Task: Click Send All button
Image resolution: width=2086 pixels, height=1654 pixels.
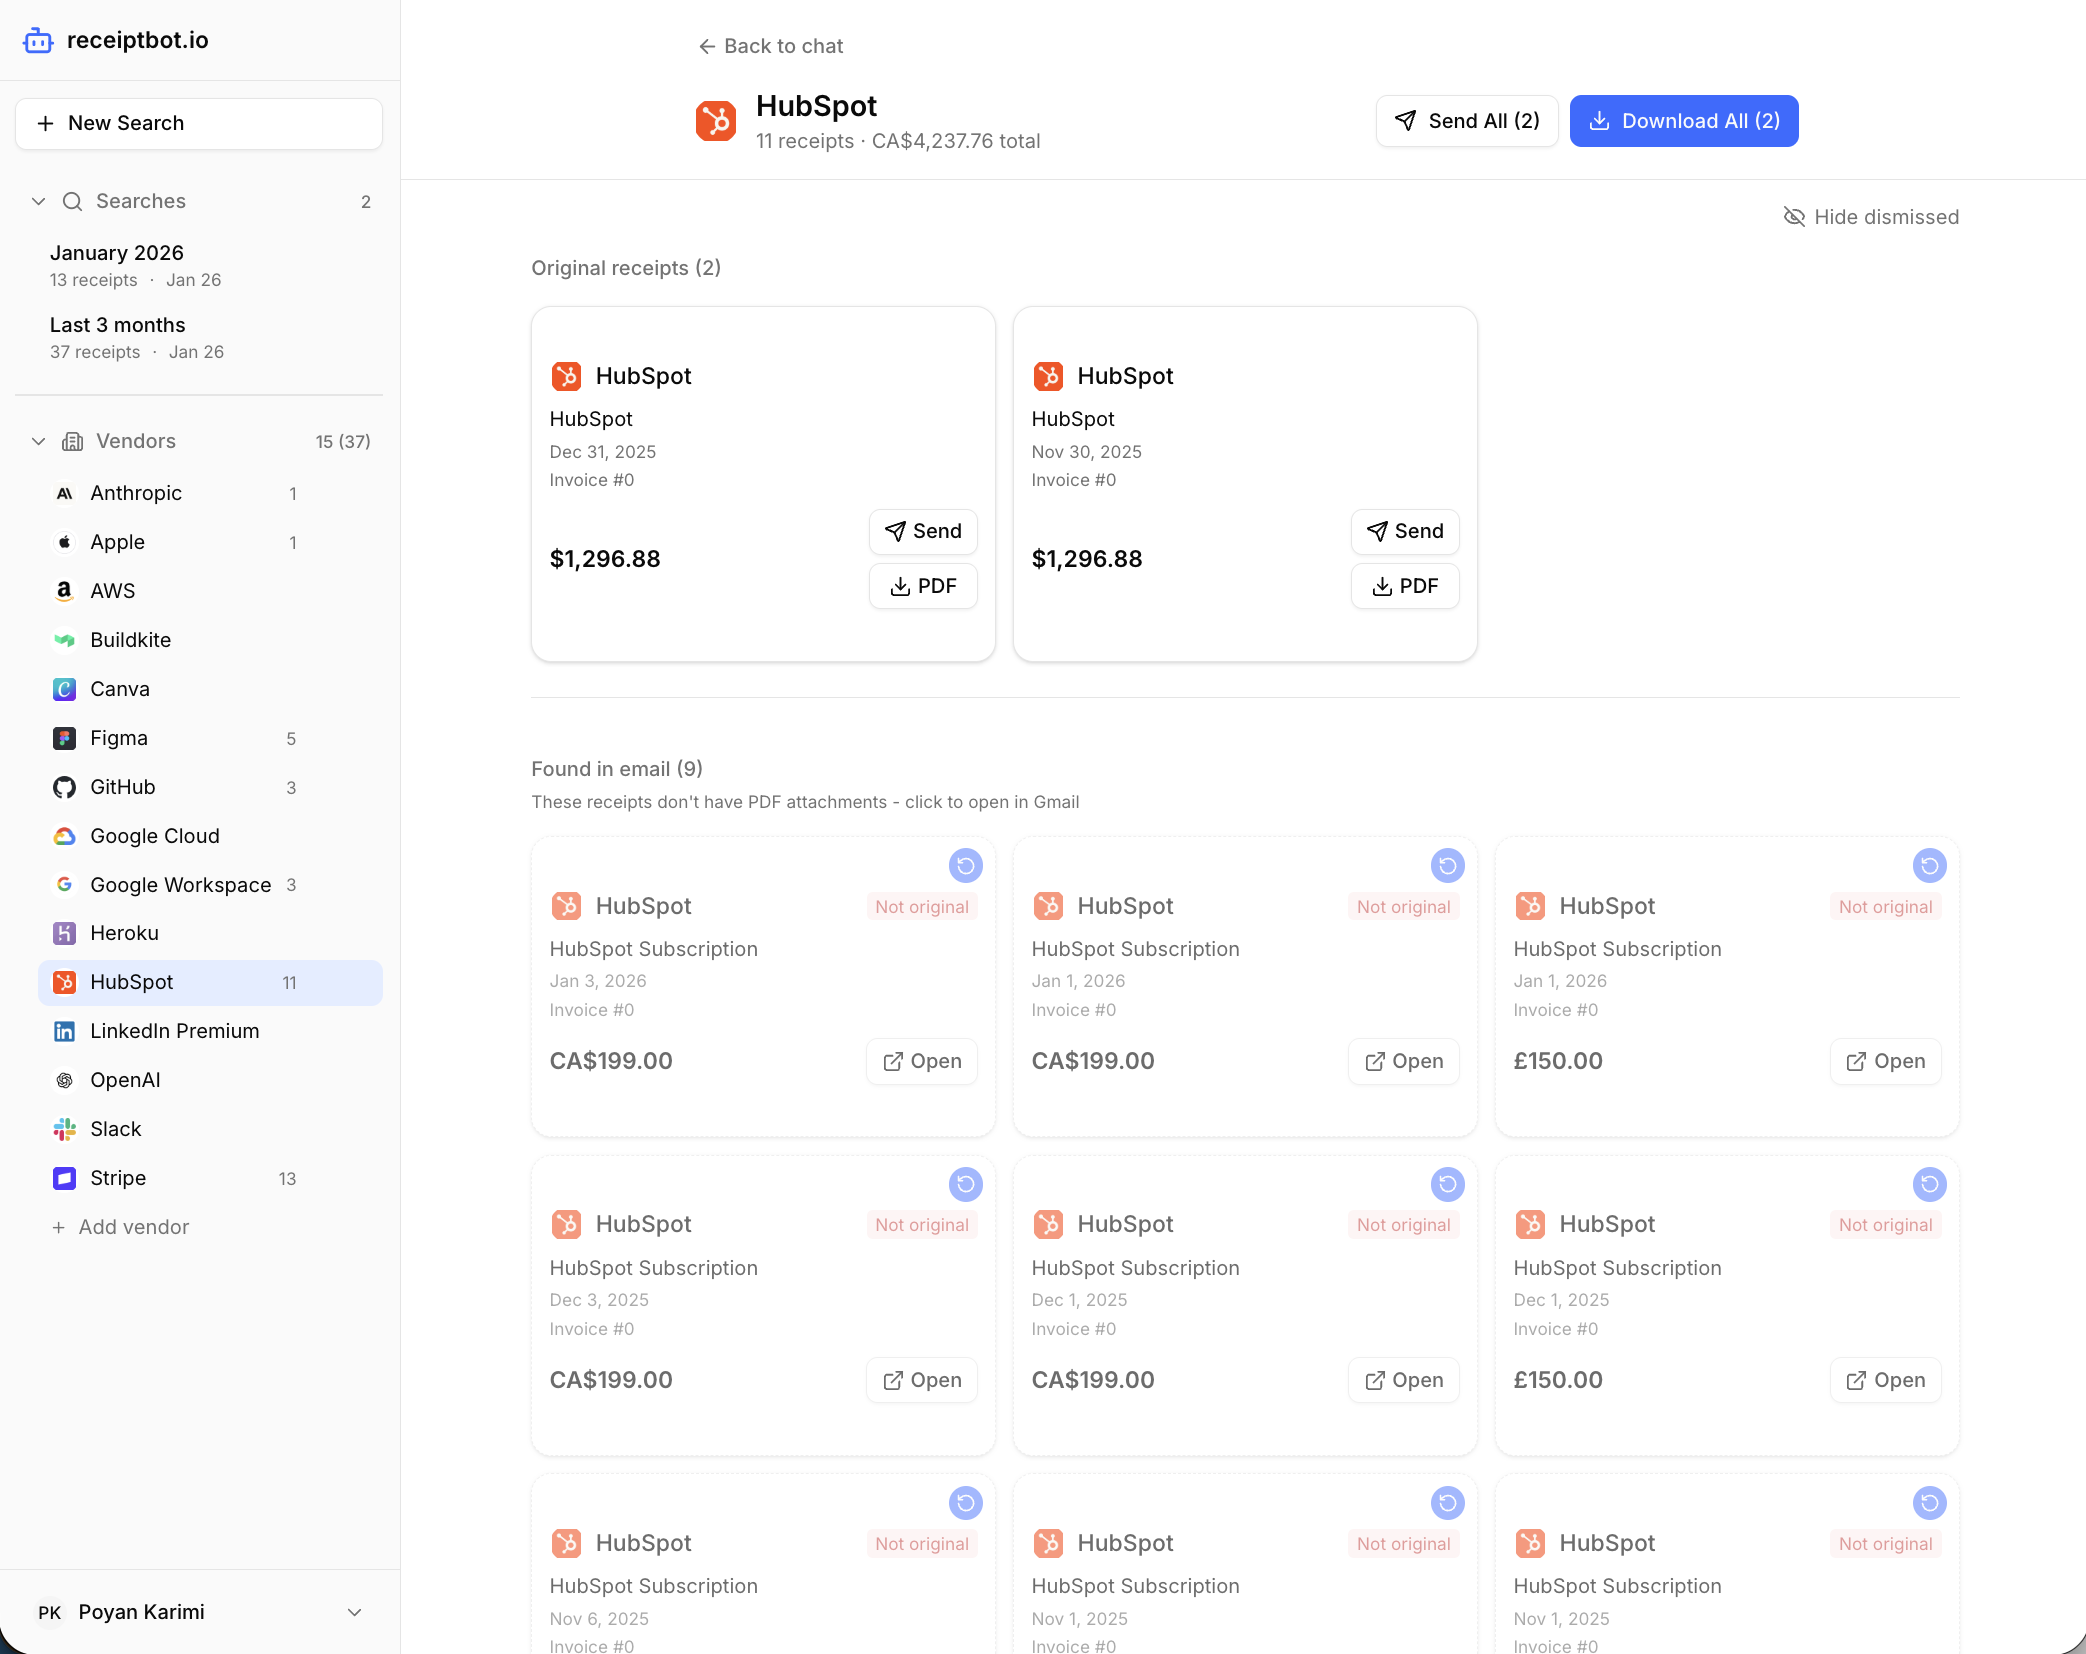Action: (x=1466, y=120)
